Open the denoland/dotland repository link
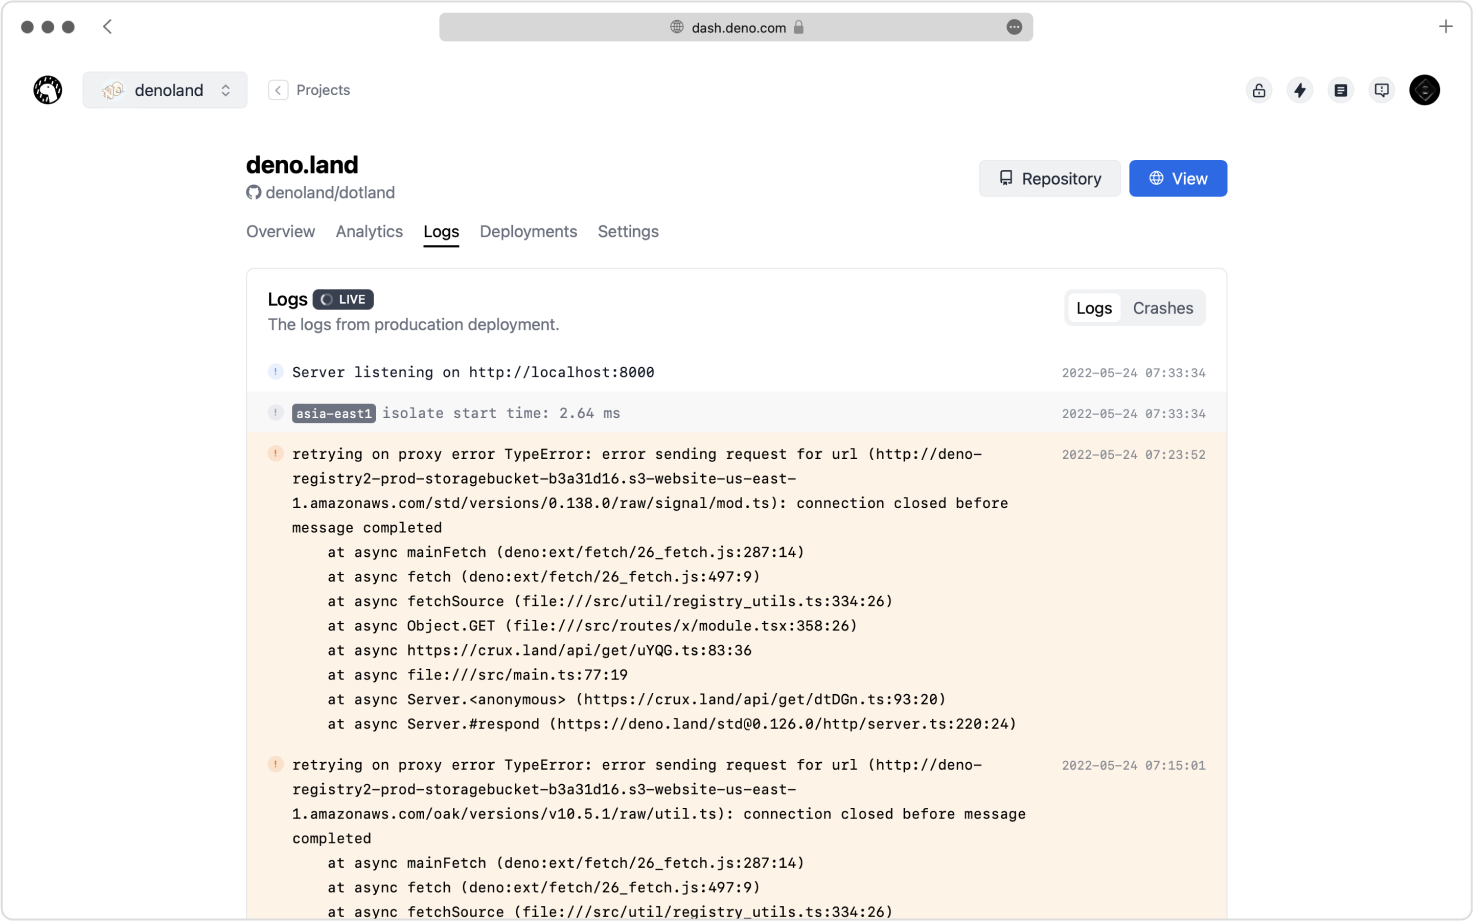Viewport: 1473px width, 921px height. point(331,192)
